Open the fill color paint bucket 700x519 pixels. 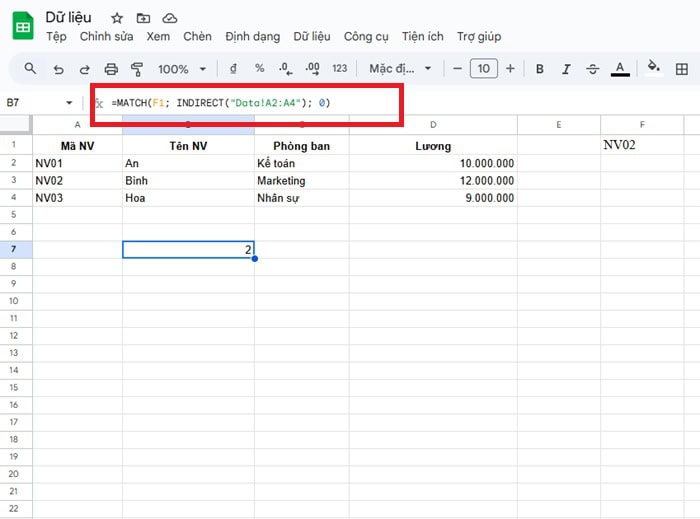pyautogui.click(x=653, y=69)
